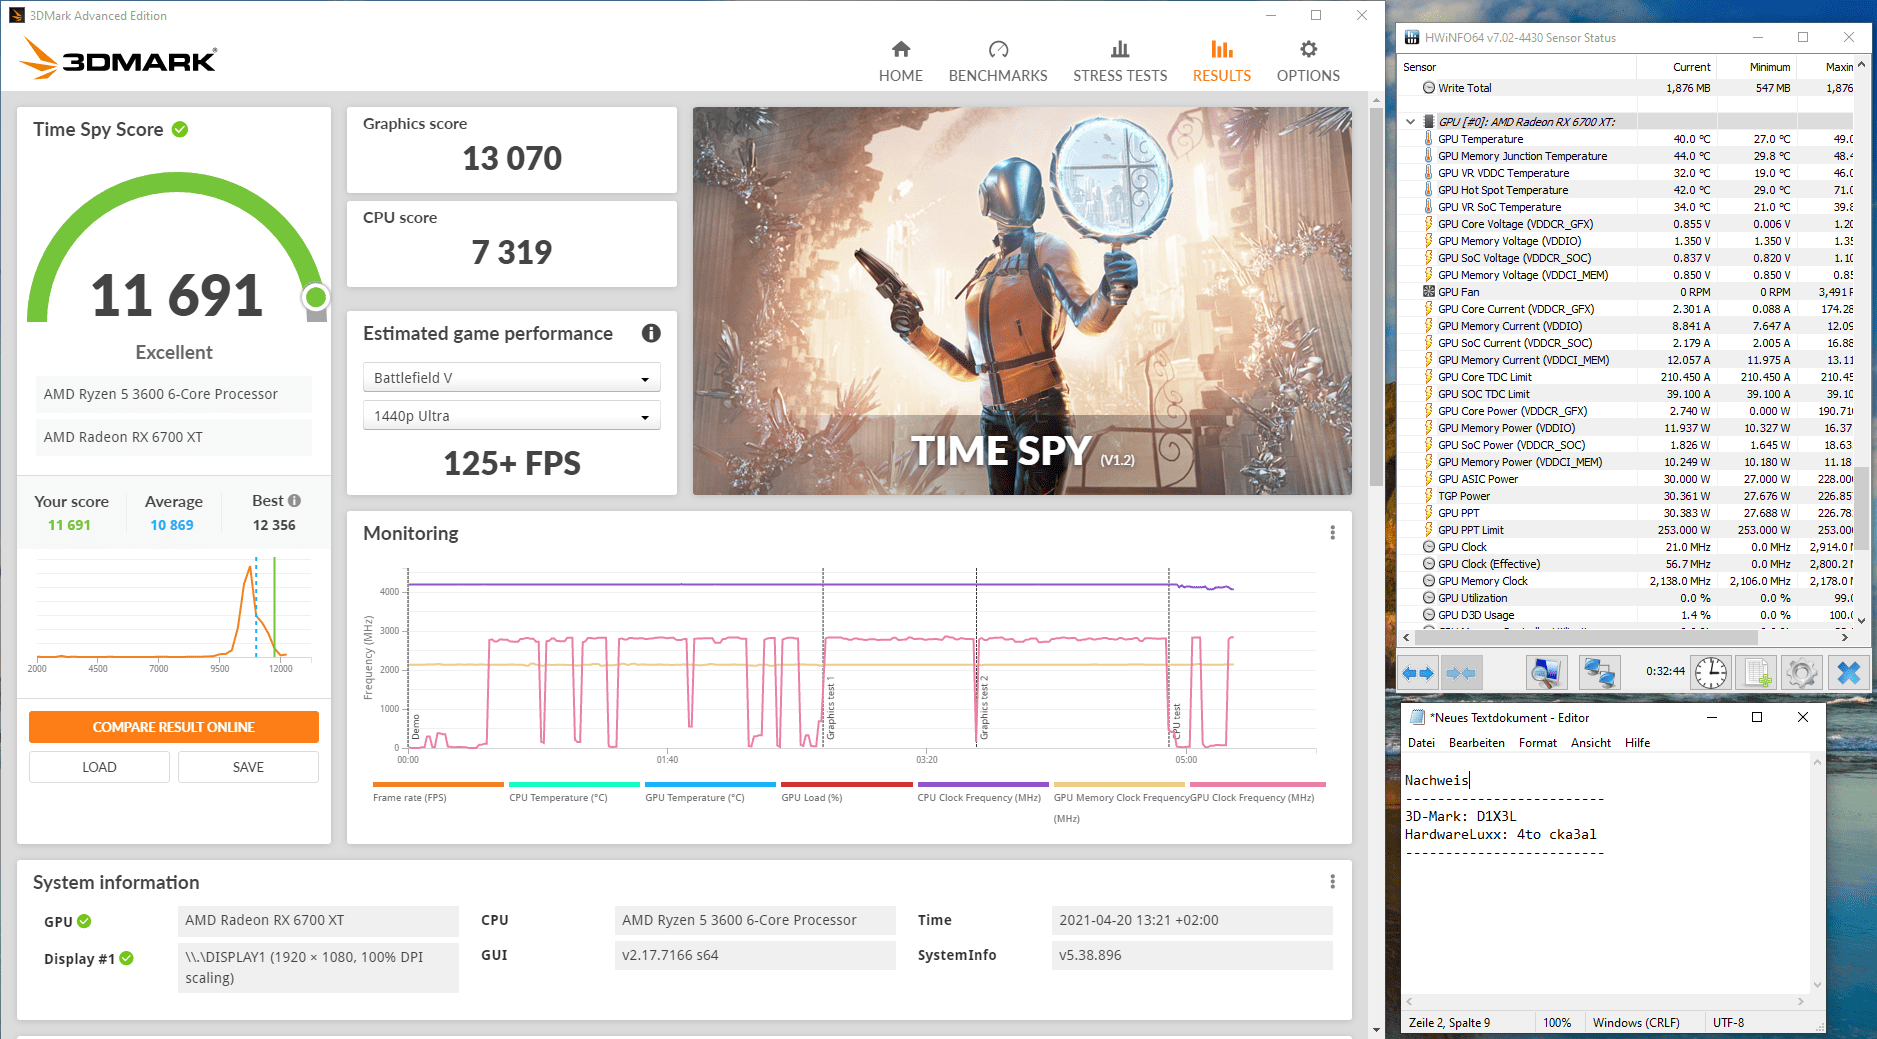Click the Editor notepad title bar icon

click(1417, 717)
